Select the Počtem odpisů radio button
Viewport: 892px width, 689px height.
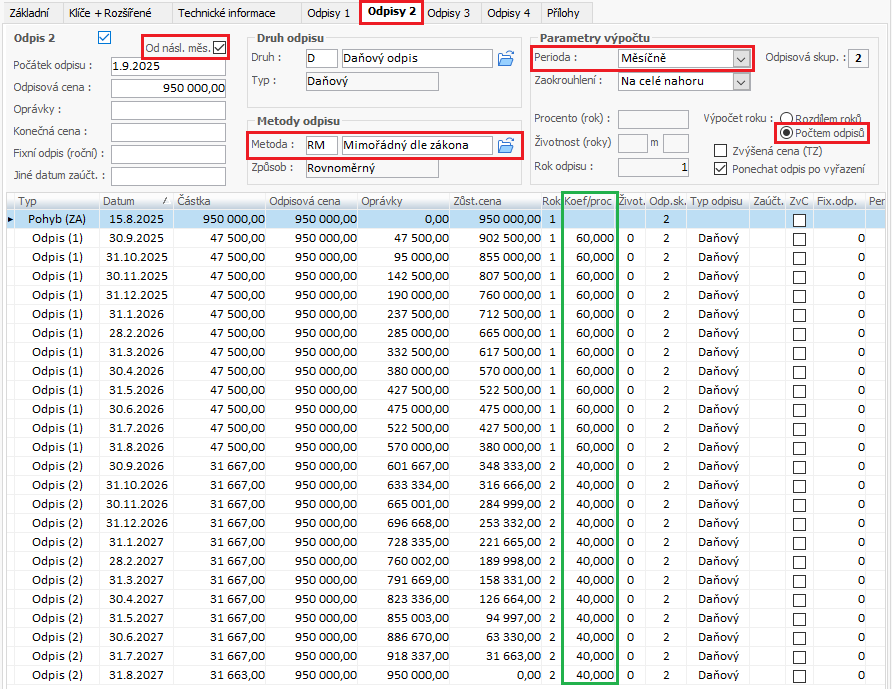pos(786,133)
